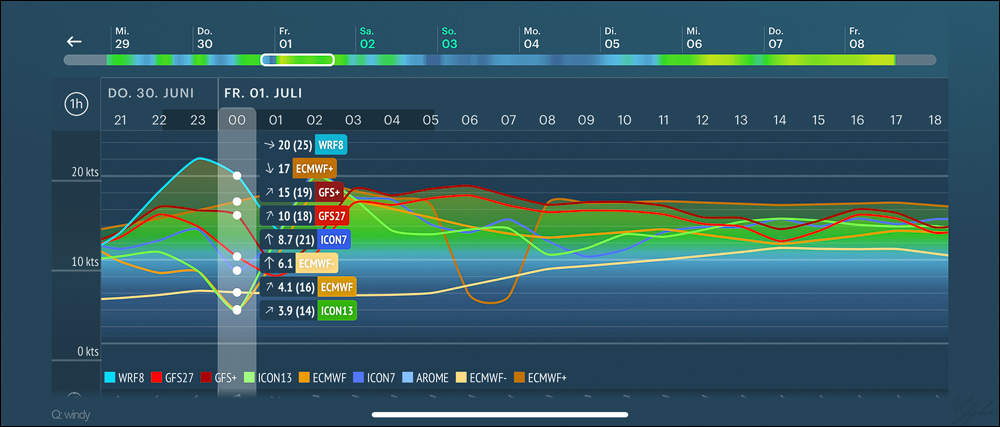Jump to hour 09 on hour axis
Viewport: 1000px width, 427px height.
coord(585,120)
